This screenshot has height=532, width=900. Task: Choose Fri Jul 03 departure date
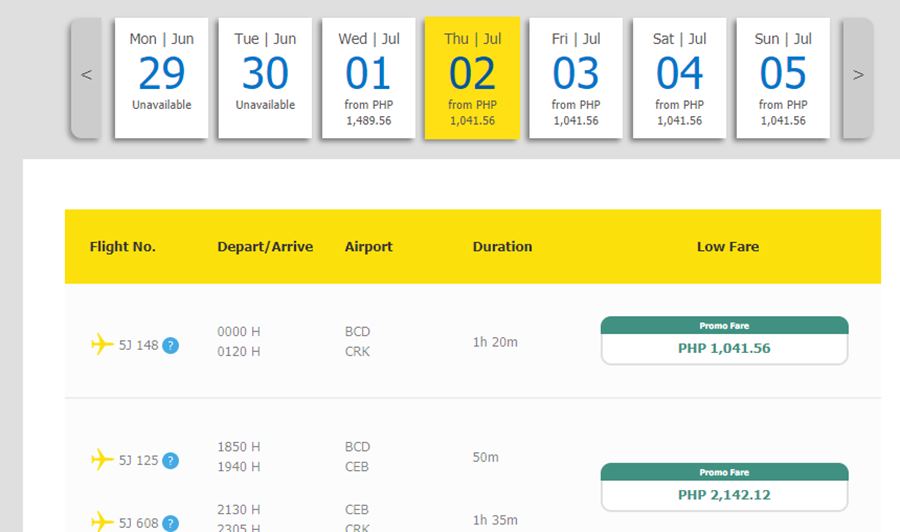(576, 77)
